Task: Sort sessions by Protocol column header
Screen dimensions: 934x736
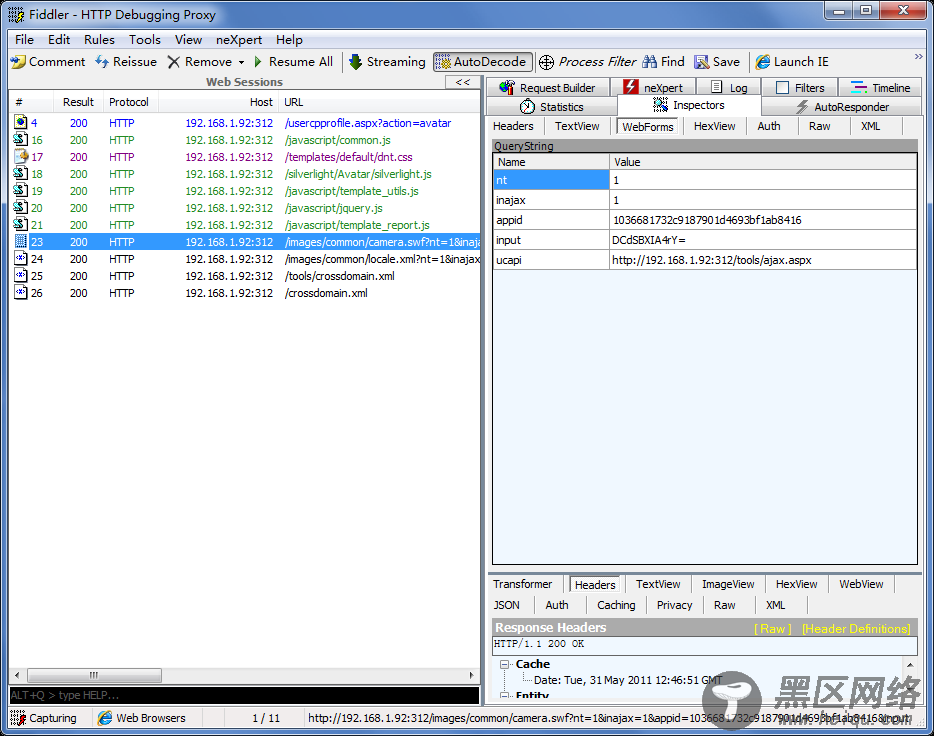Action: (x=129, y=102)
